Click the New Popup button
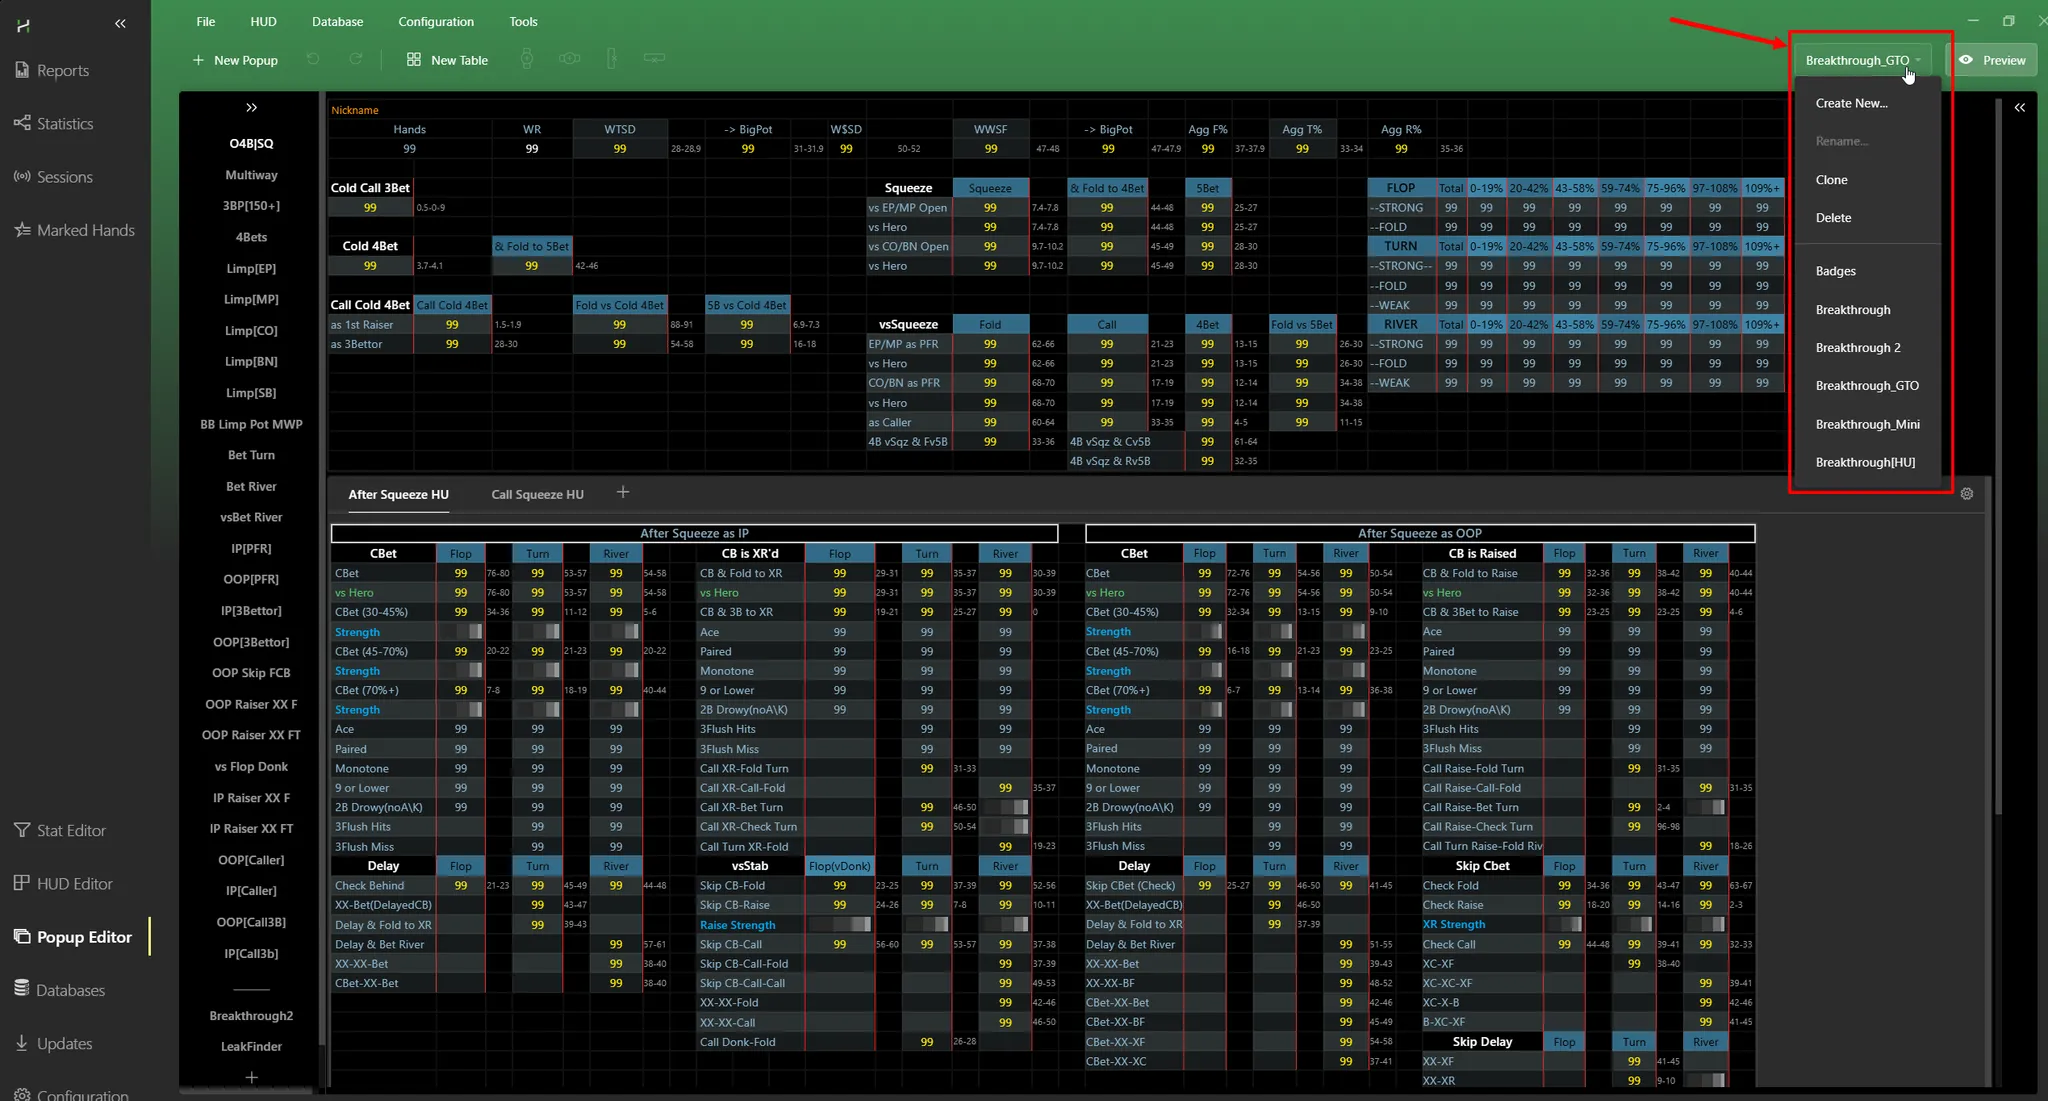The image size is (2048, 1101). [x=236, y=60]
